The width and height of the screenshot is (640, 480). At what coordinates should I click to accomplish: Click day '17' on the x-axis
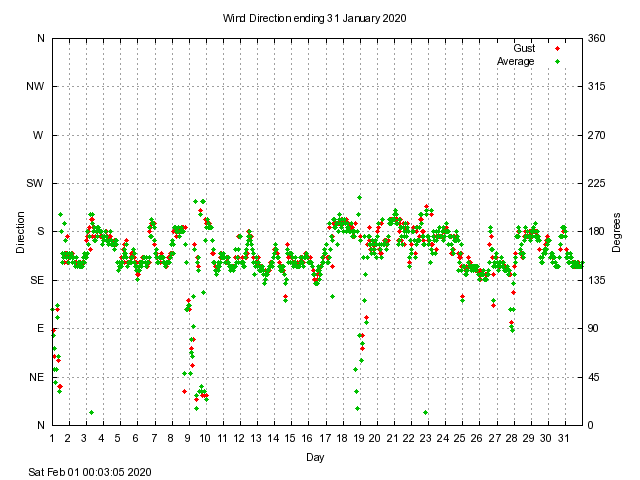point(325,438)
